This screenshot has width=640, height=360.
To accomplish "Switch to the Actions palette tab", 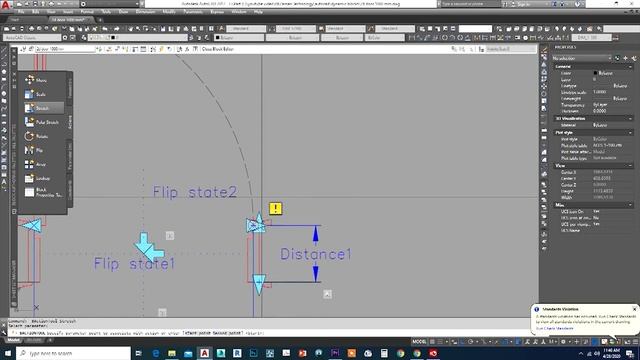I will click(70, 122).
